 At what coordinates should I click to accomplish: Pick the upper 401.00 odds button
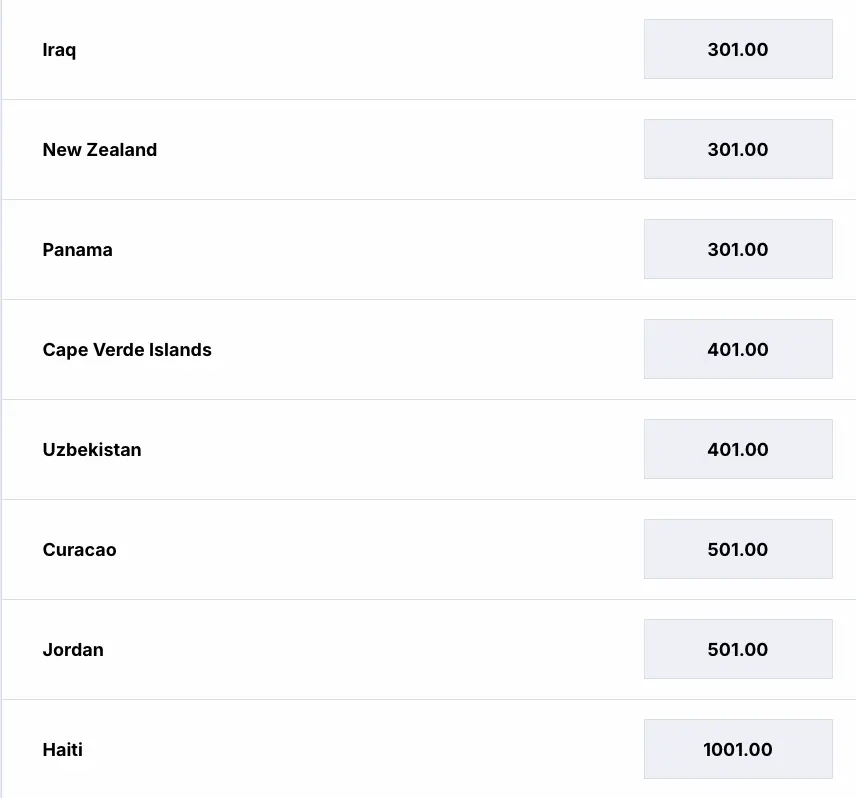[738, 349]
